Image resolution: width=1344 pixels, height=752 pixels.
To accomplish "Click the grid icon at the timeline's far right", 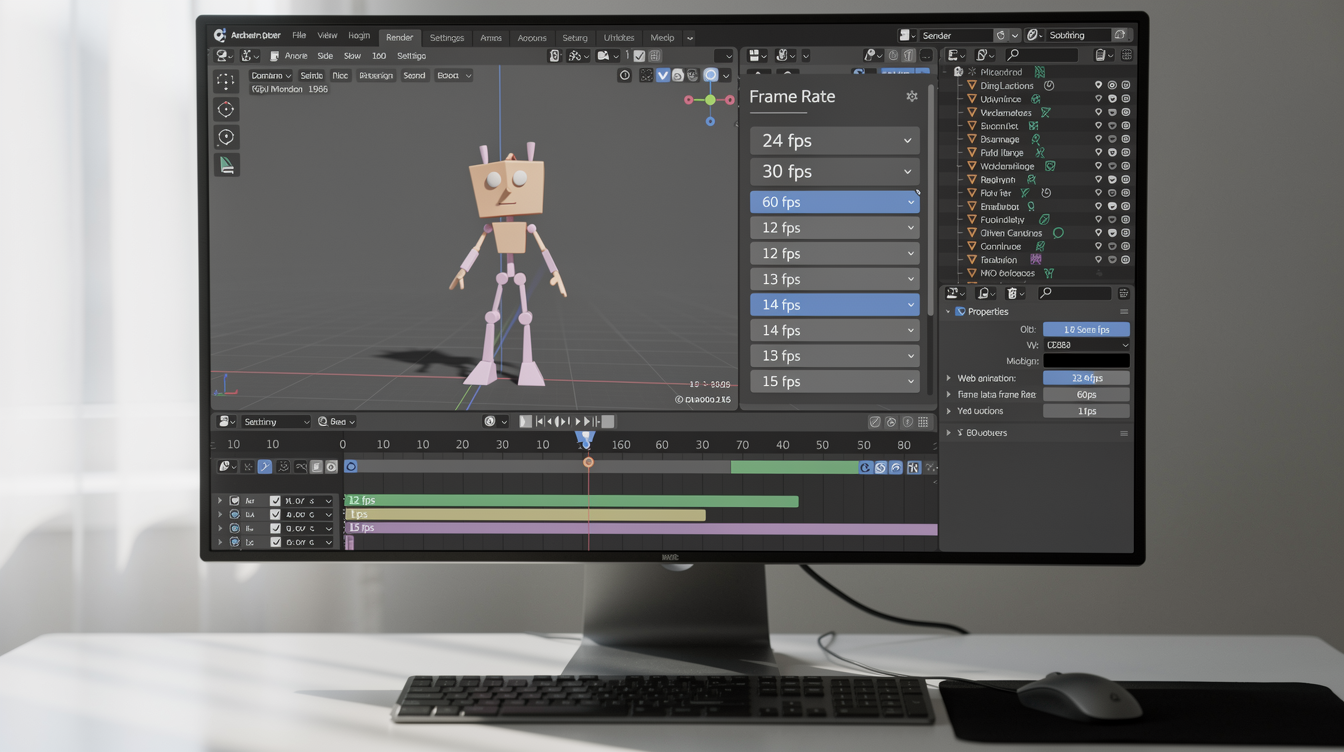I will tap(921, 421).
